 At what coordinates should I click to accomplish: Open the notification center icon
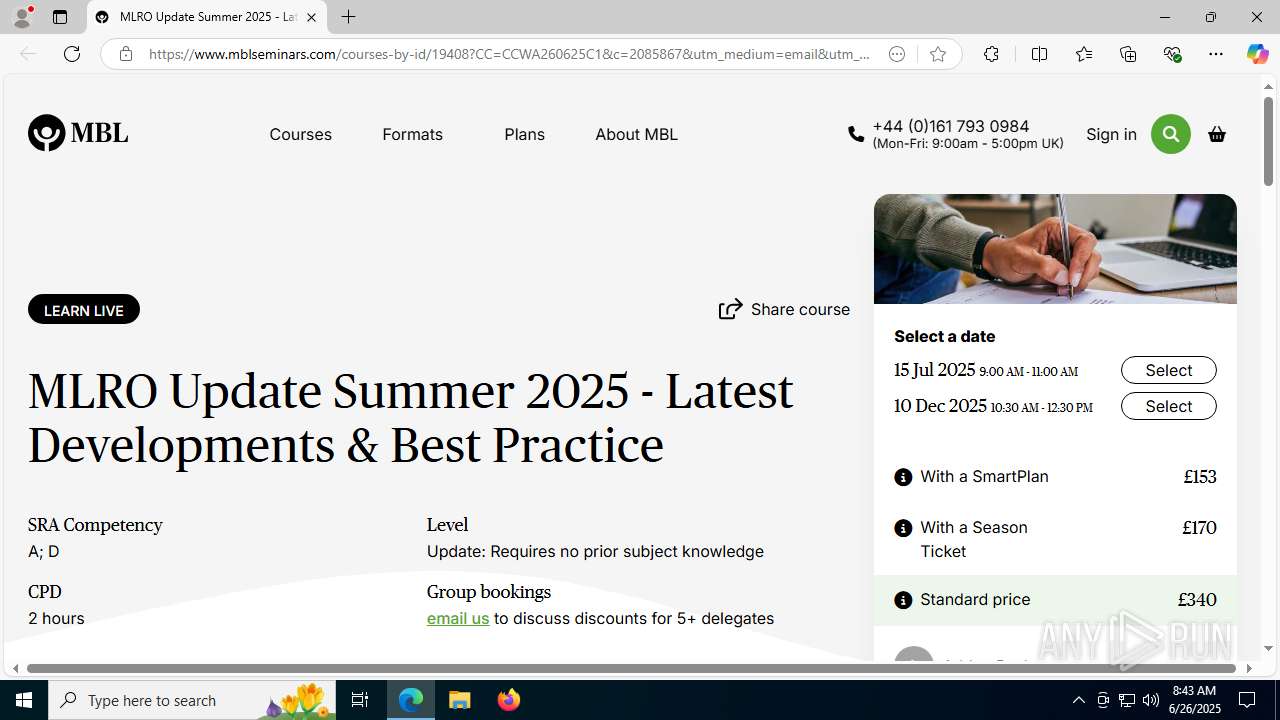(1247, 700)
